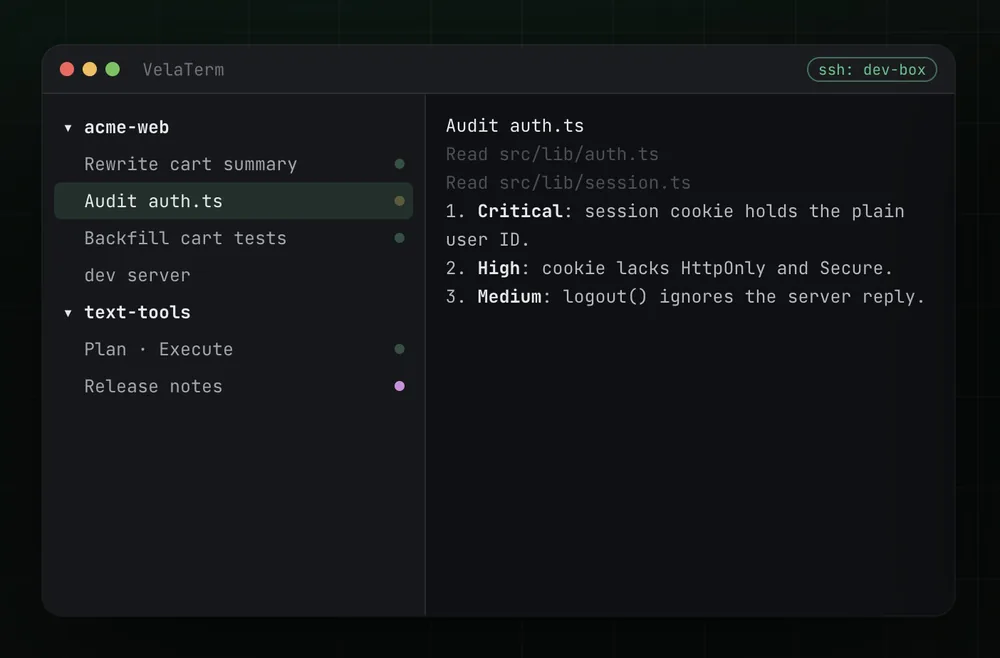
Task: Click the Critical session cookie finding
Action: click(675, 226)
